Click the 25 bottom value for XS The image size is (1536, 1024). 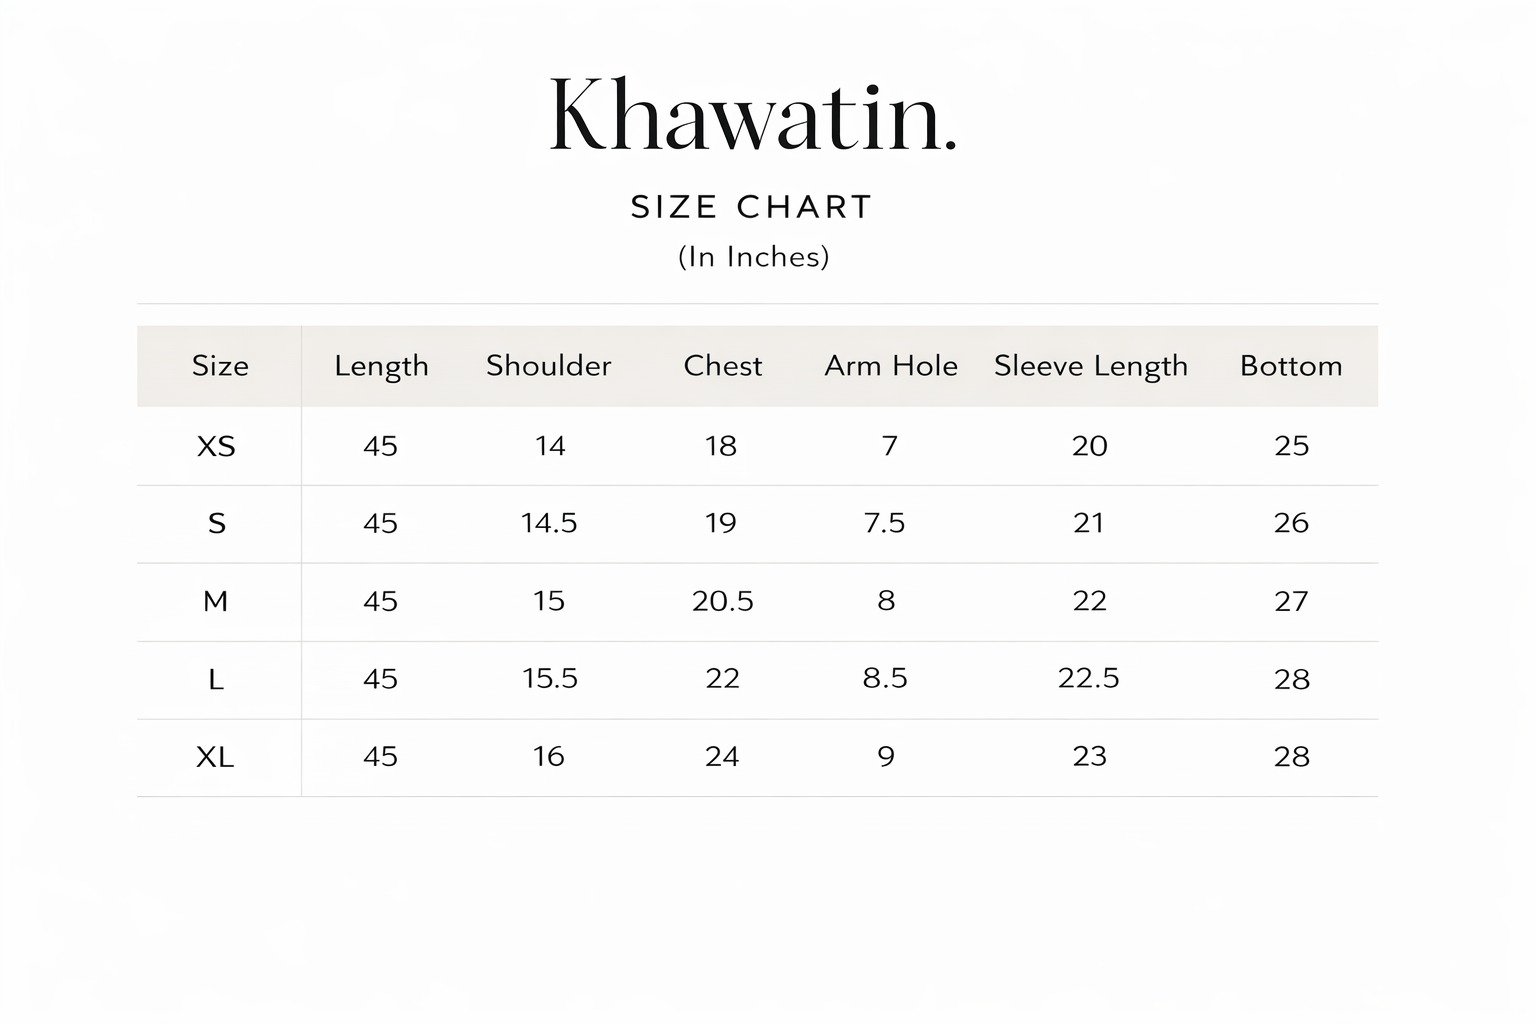tap(1291, 446)
